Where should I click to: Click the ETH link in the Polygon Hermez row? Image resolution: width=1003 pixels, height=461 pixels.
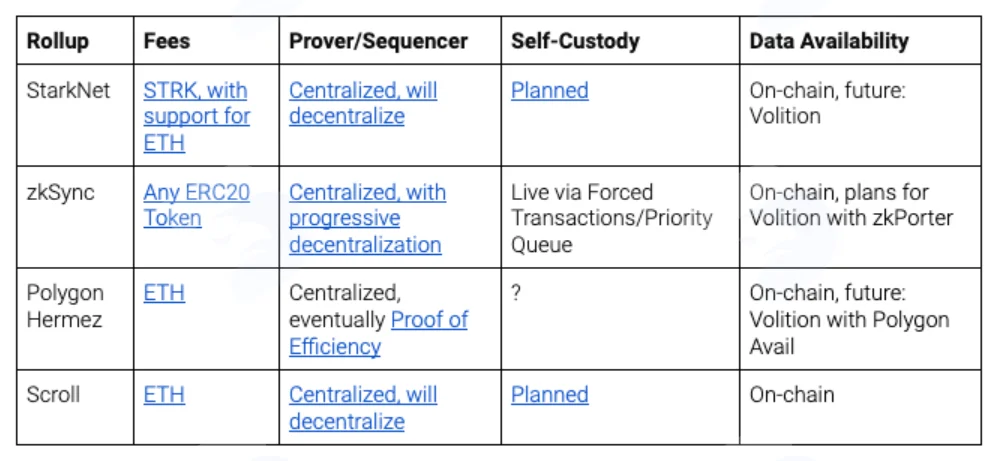[164, 293]
